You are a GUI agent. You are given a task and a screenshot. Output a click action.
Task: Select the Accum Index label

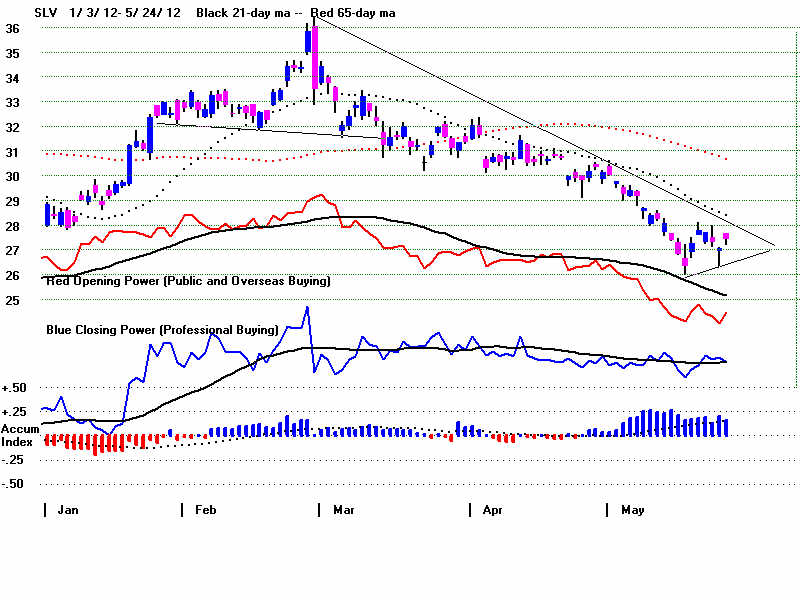(20, 434)
